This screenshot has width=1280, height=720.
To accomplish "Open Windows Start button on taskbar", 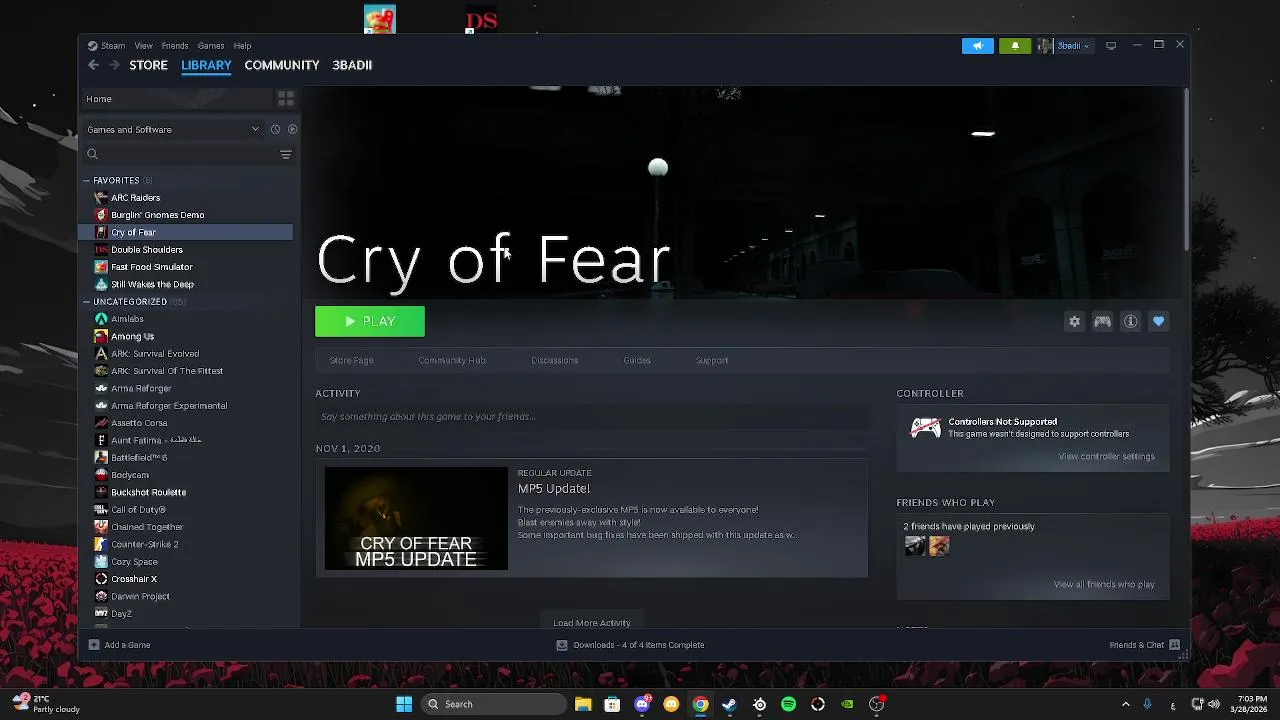I will pos(404,704).
